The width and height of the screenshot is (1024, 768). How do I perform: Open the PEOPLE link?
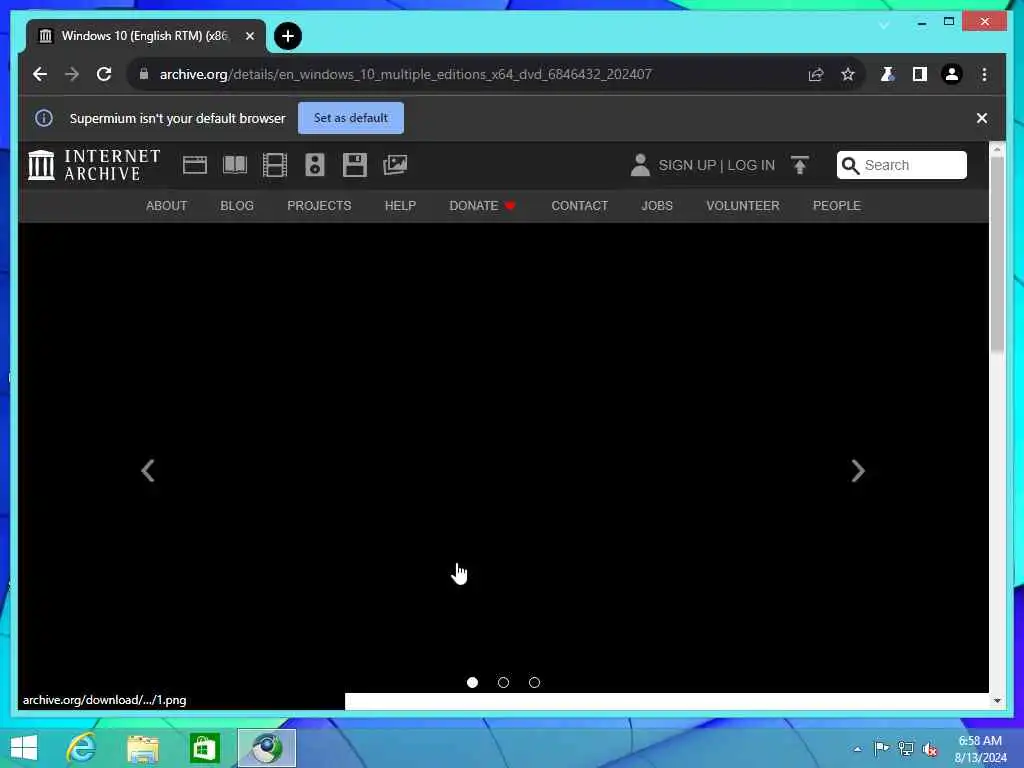pos(837,206)
